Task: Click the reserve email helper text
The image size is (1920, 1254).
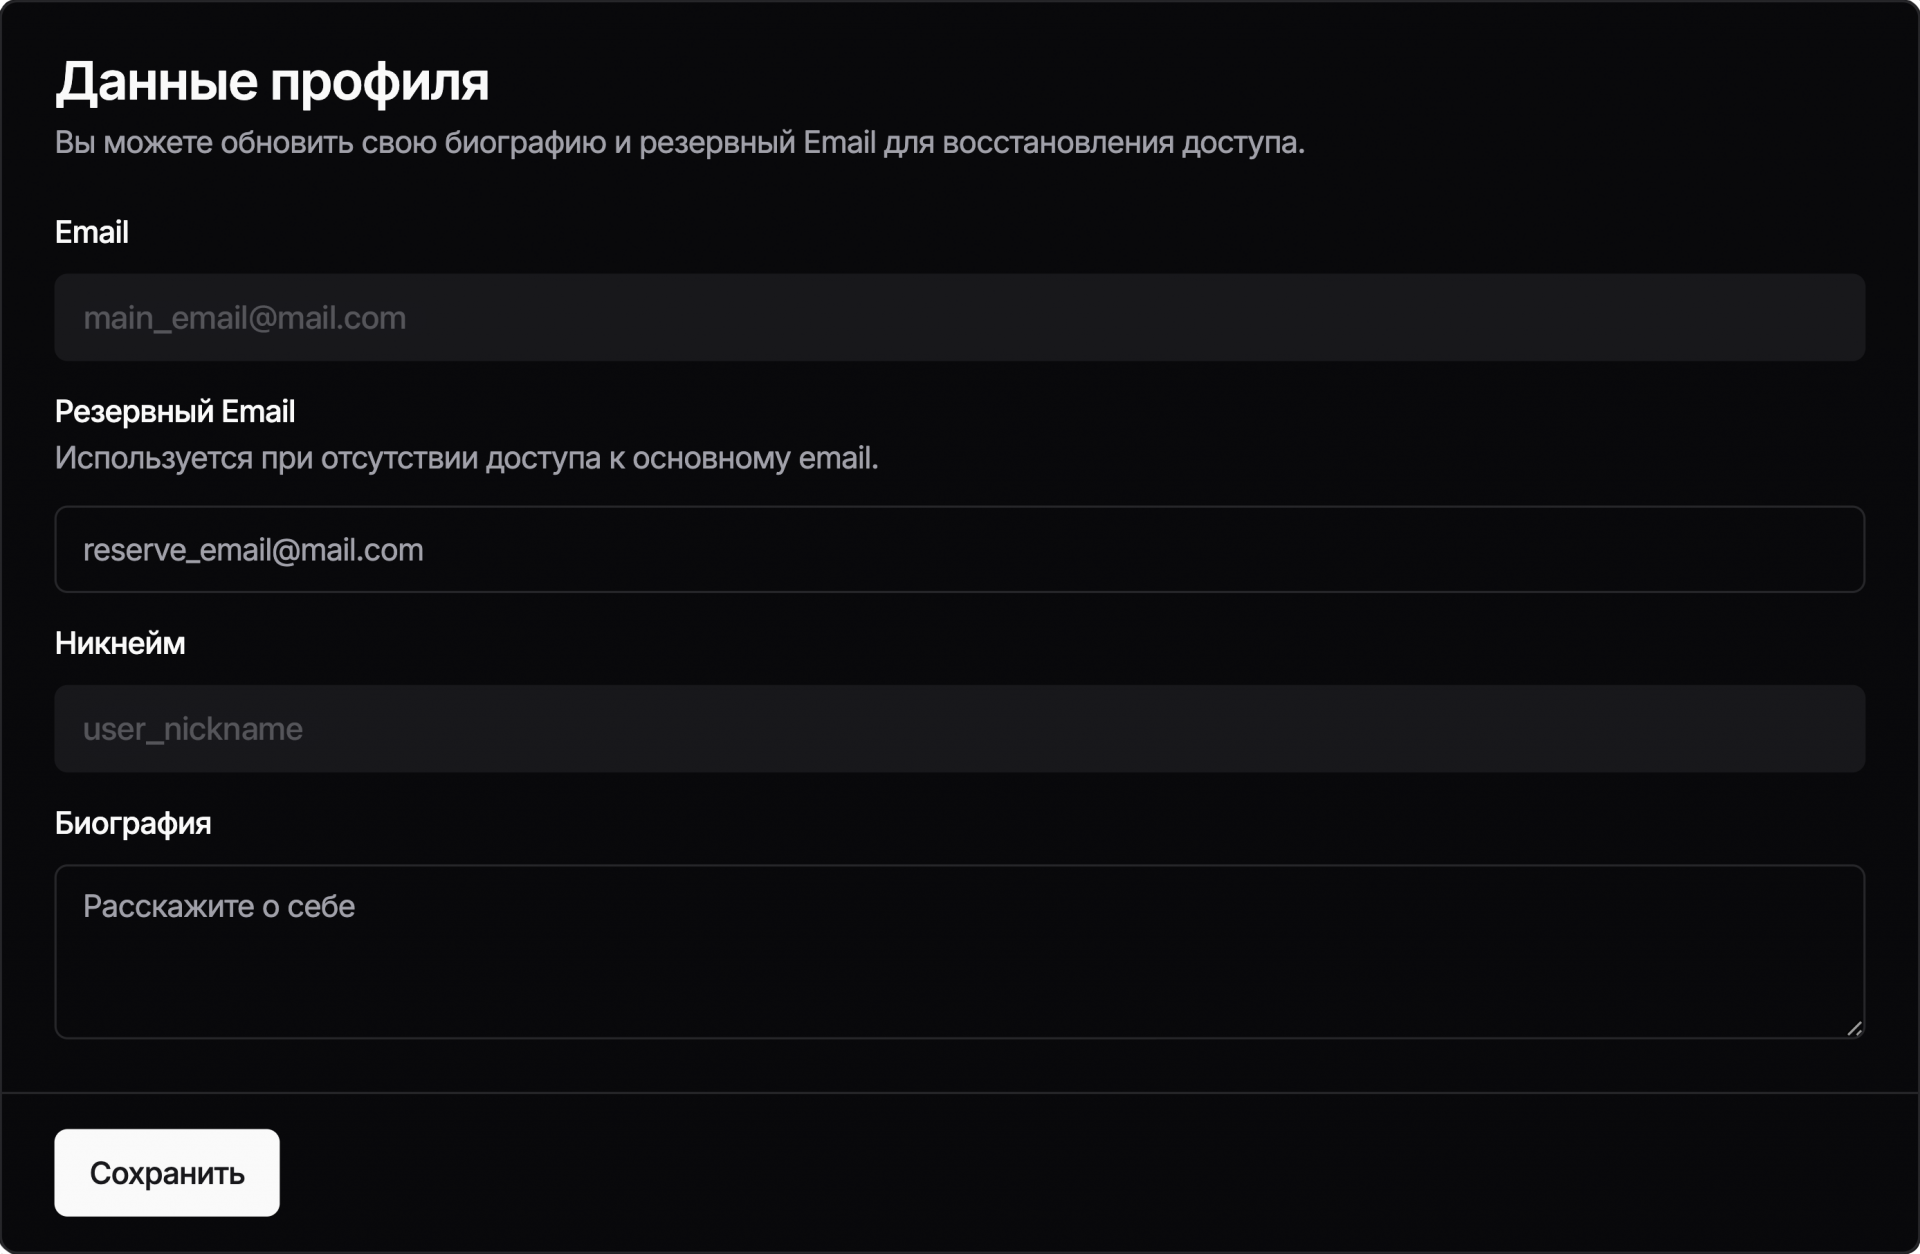Action: tap(466, 458)
